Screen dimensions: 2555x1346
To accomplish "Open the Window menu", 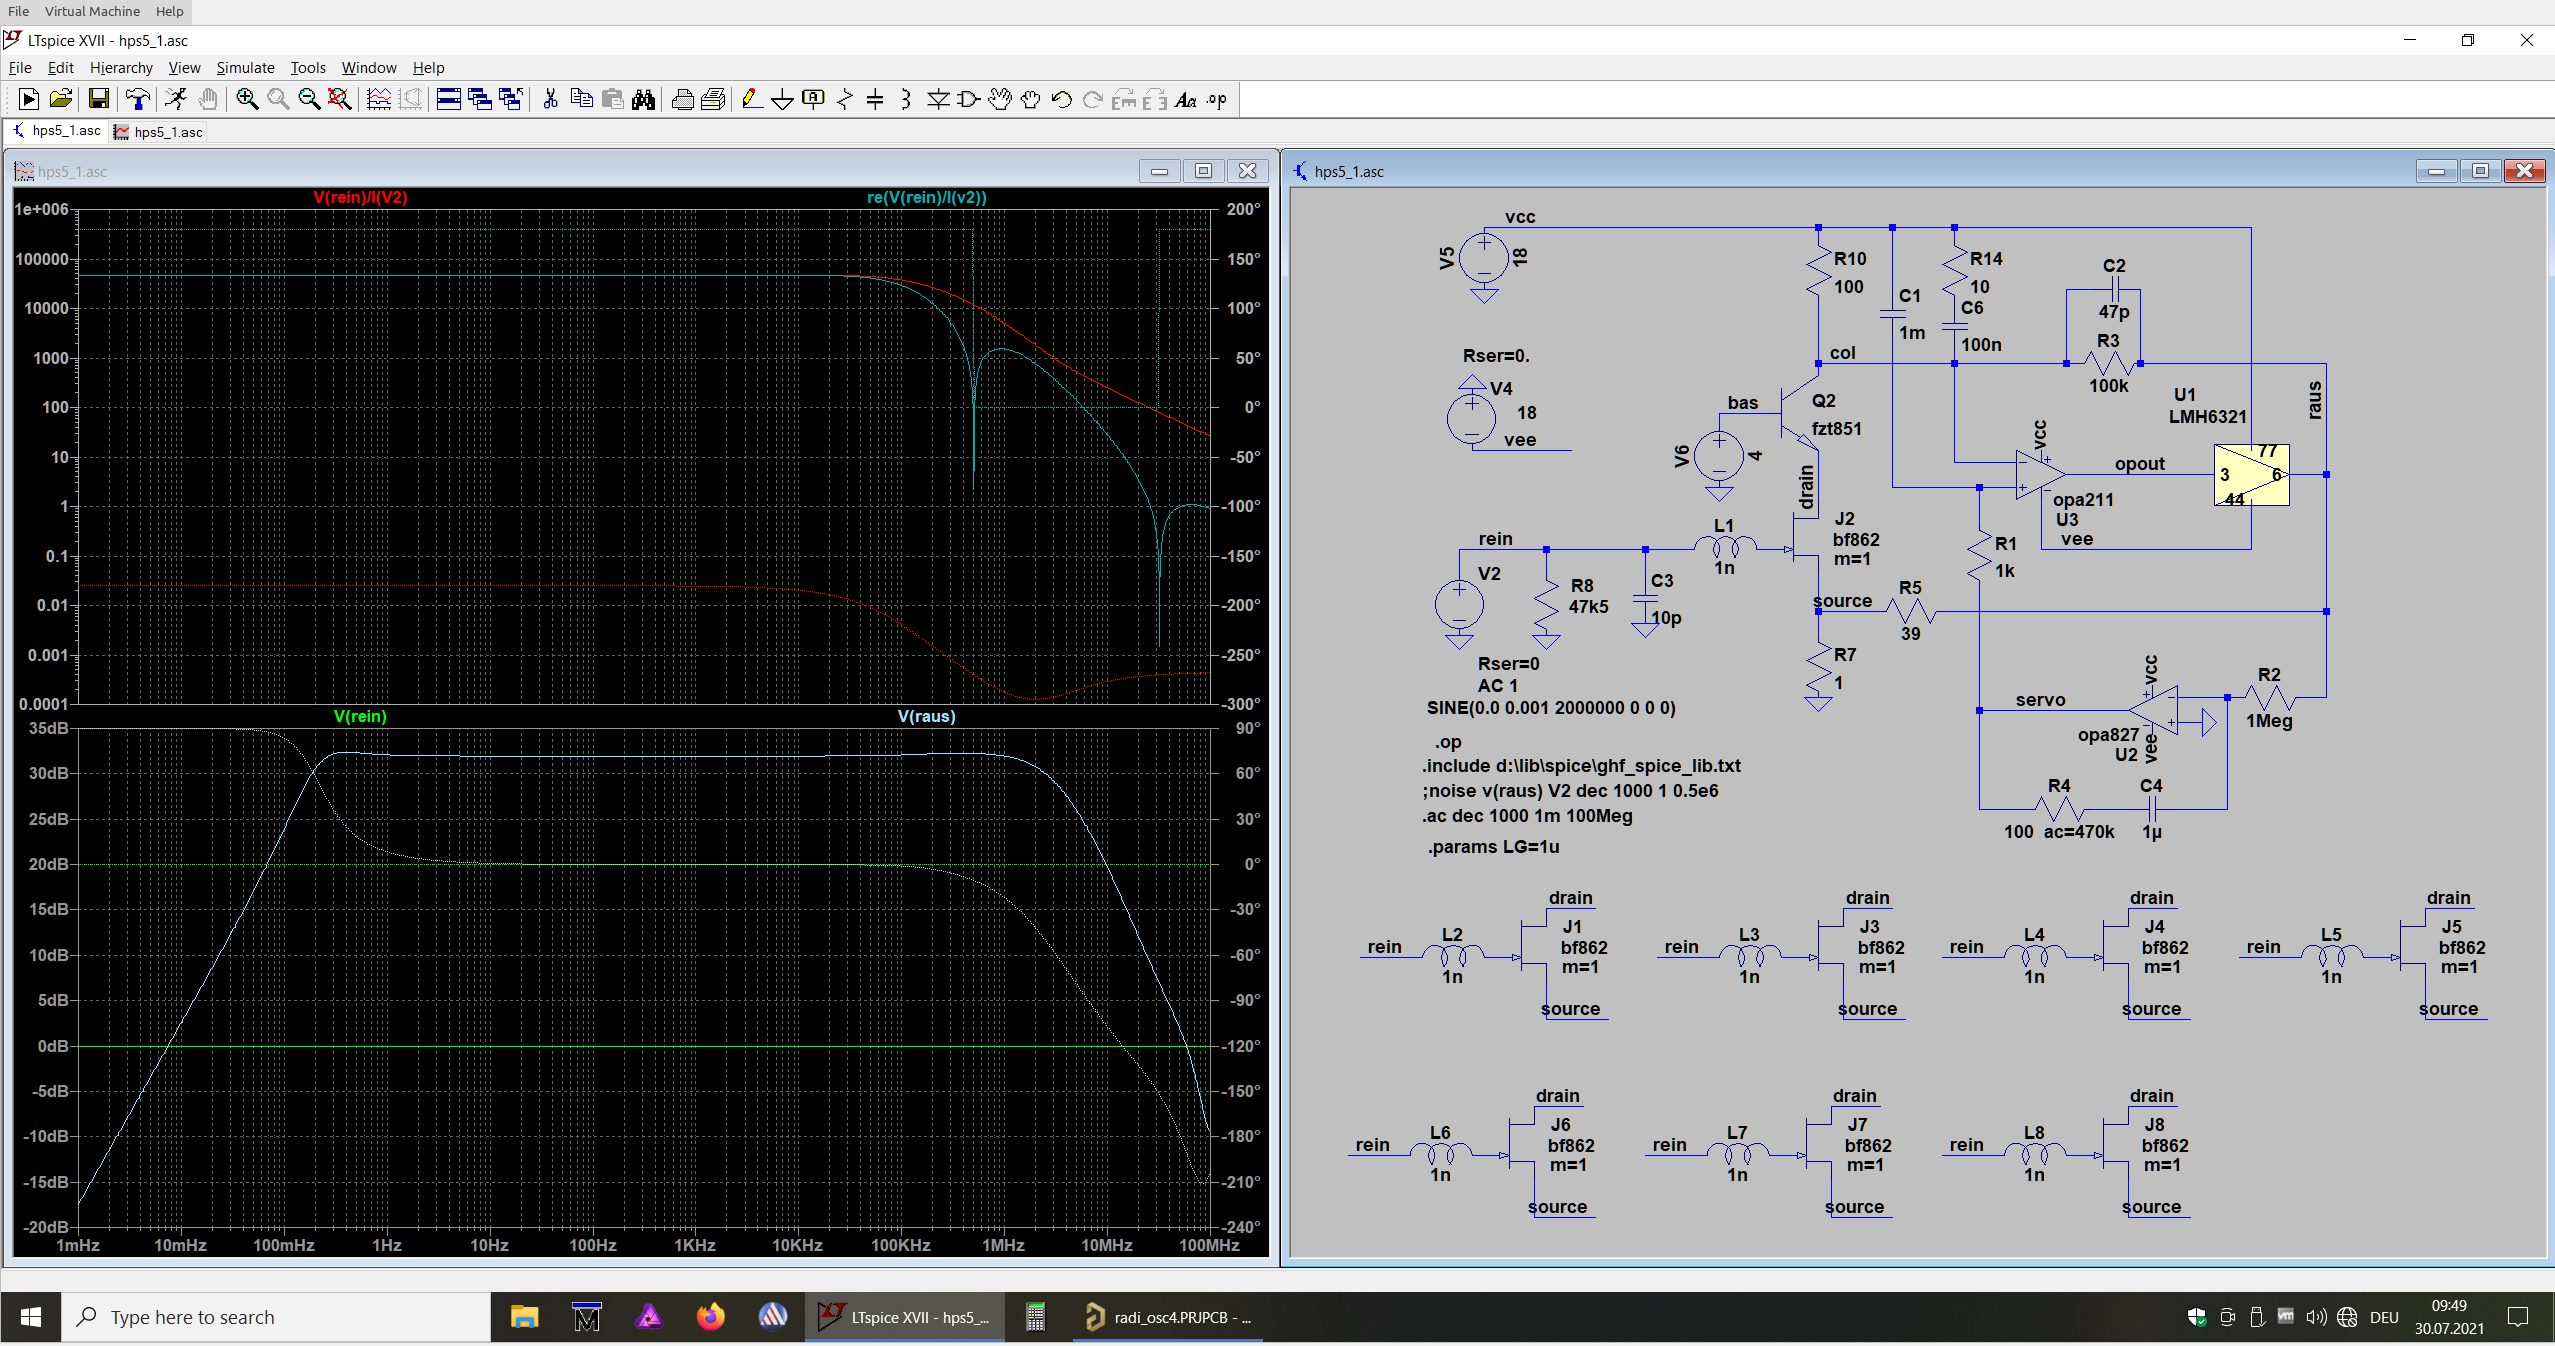I will pos(369,67).
